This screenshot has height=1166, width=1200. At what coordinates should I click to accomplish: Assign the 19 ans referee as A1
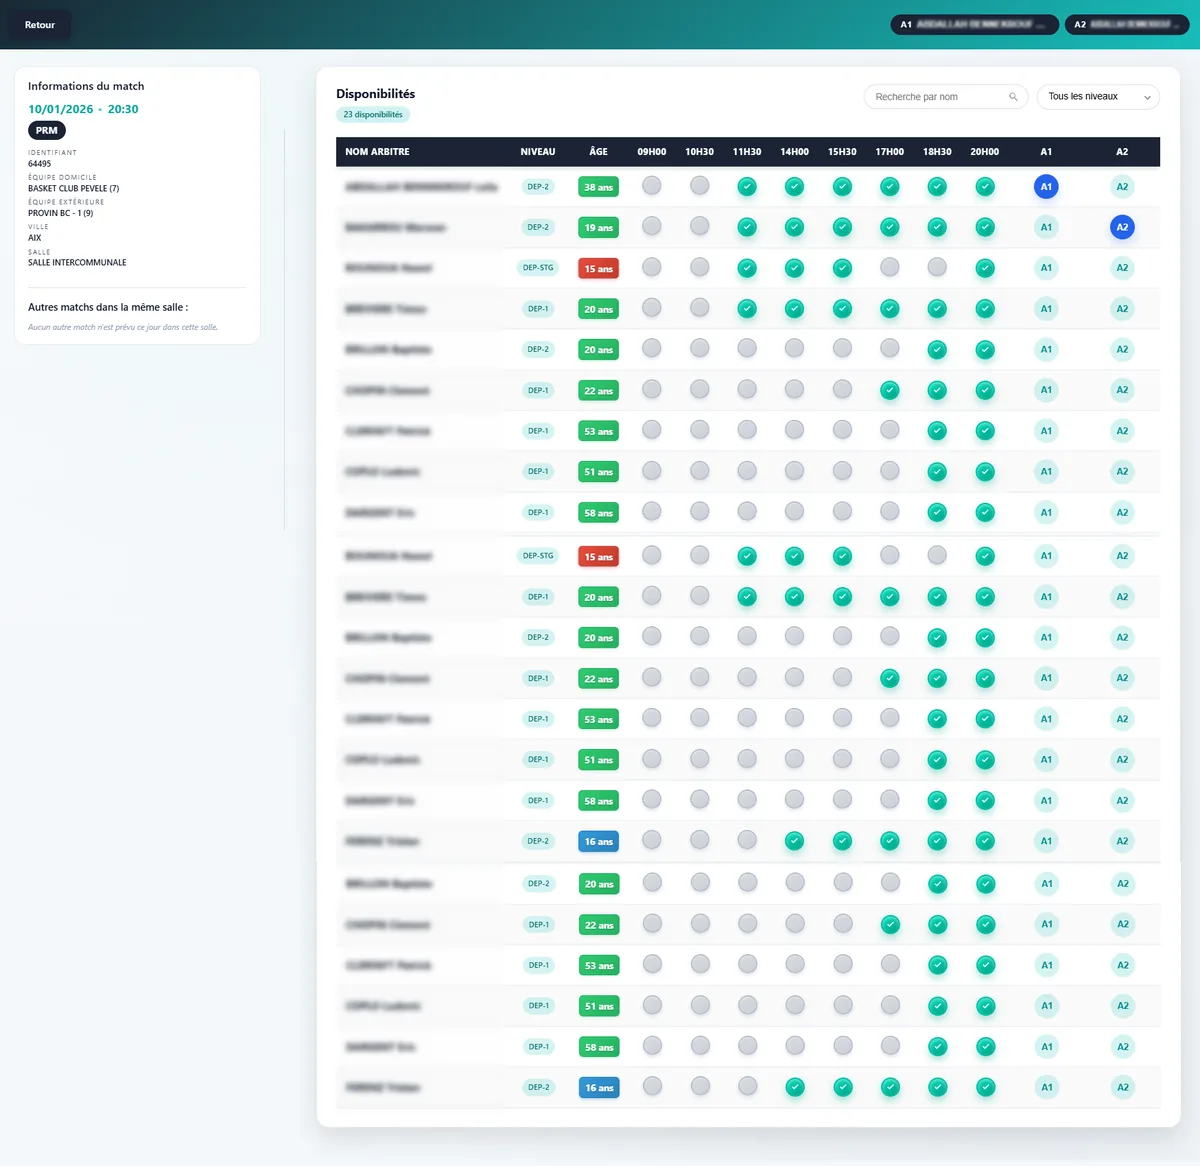click(x=1046, y=228)
